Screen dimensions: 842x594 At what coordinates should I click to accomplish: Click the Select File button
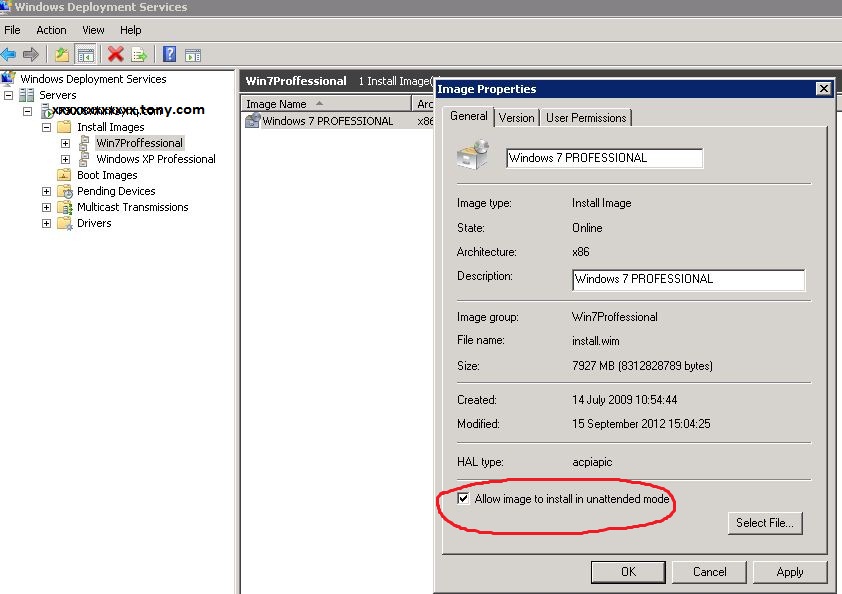click(x=765, y=523)
